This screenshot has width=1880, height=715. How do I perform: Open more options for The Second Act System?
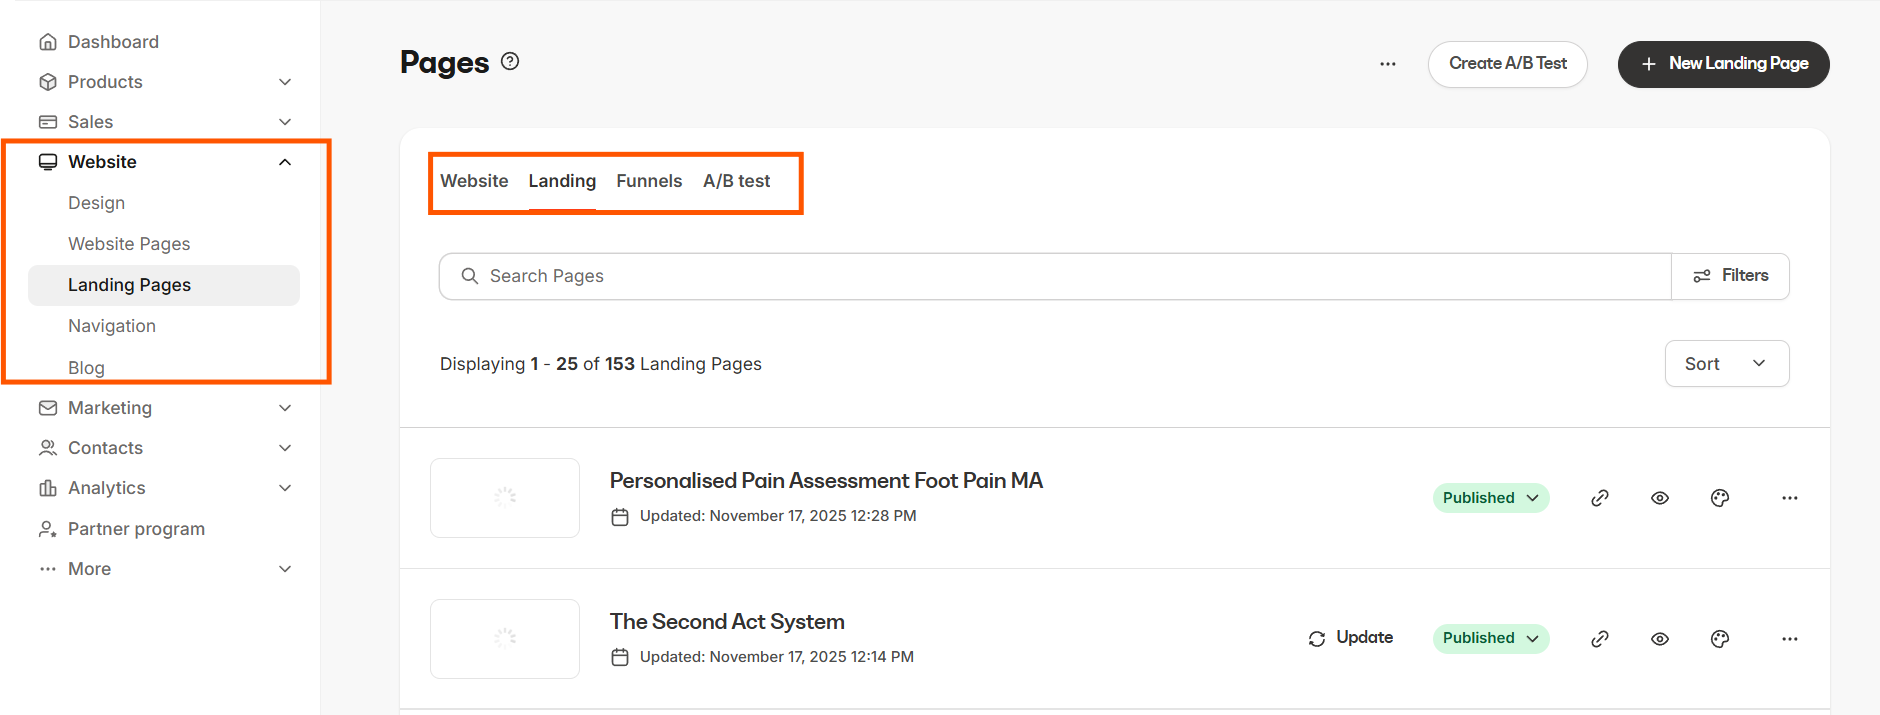click(x=1789, y=639)
